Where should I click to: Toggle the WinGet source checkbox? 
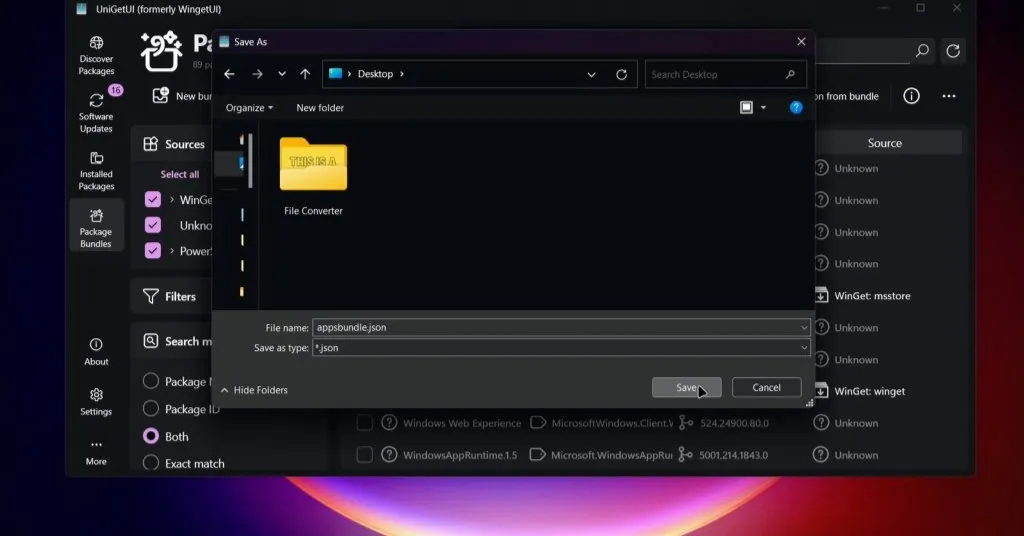point(153,200)
